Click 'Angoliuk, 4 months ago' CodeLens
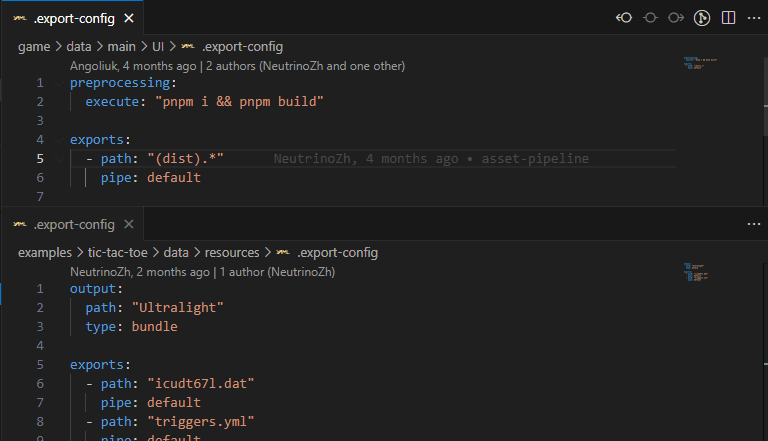This screenshot has width=768, height=441. pyautogui.click(x=133, y=65)
